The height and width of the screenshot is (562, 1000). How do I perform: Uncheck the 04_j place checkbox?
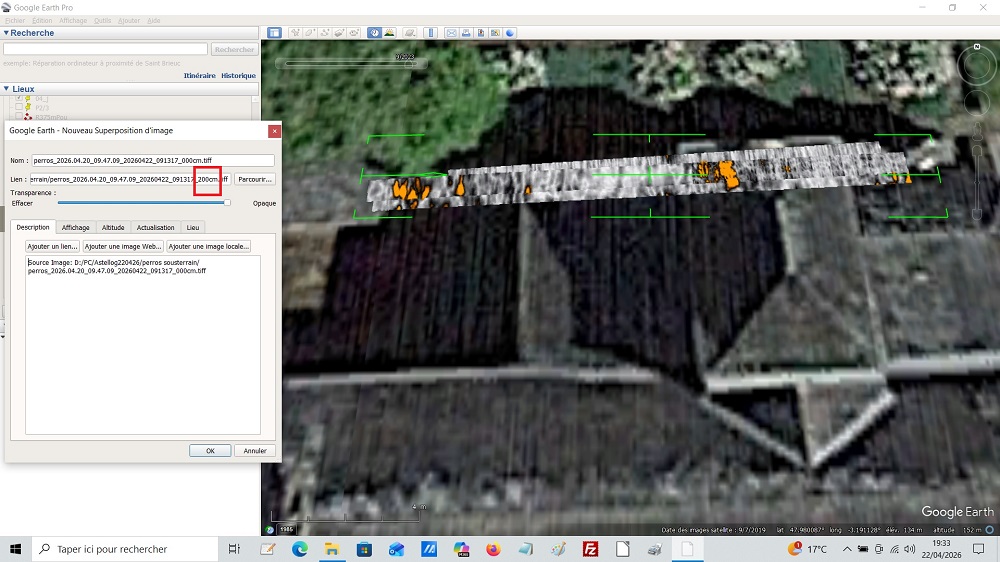(x=17, y=99)
